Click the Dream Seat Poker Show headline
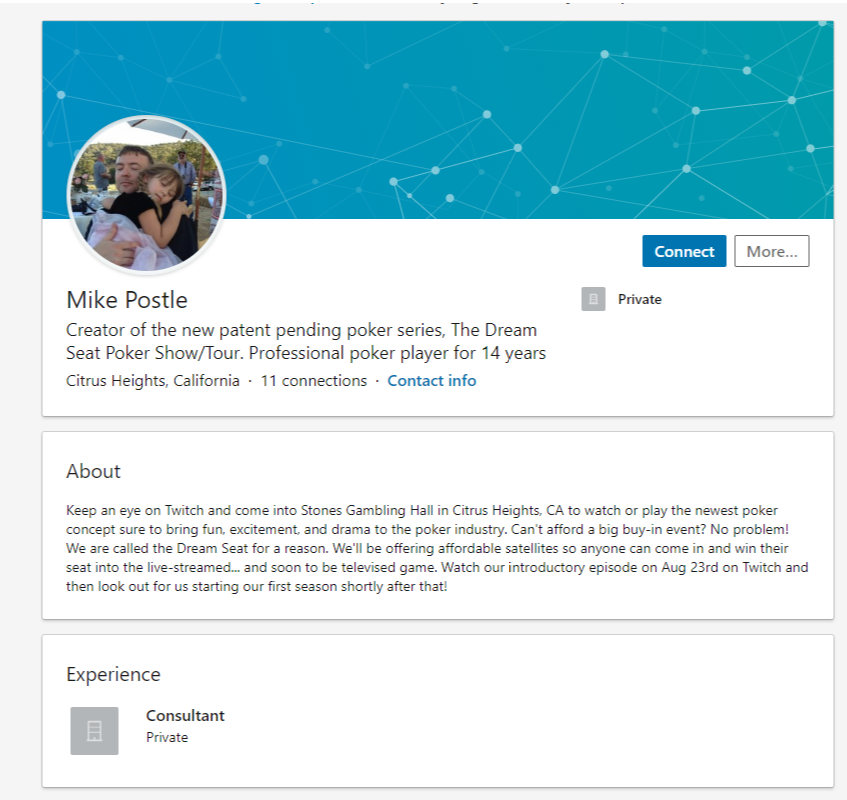 [301, 330]
